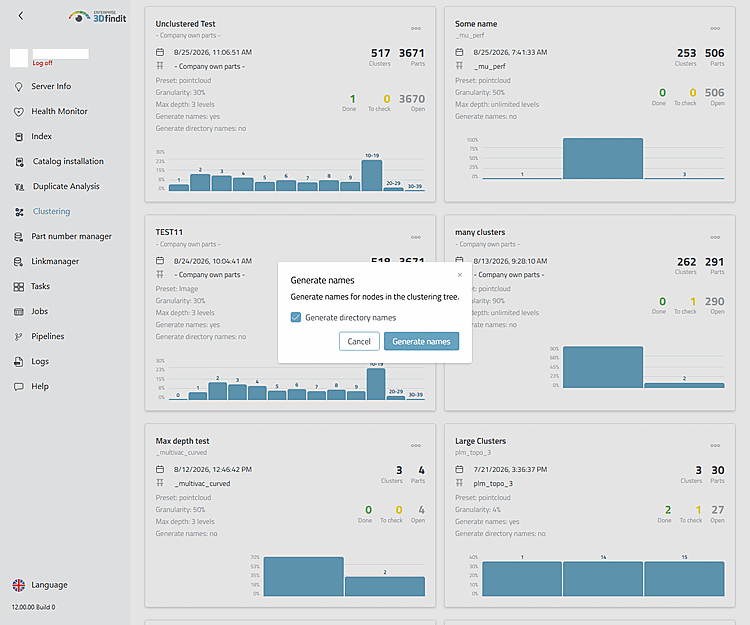Open the Language selector
Image resolution: width=750 pixels, height=625 pixels.
point(49,585)
